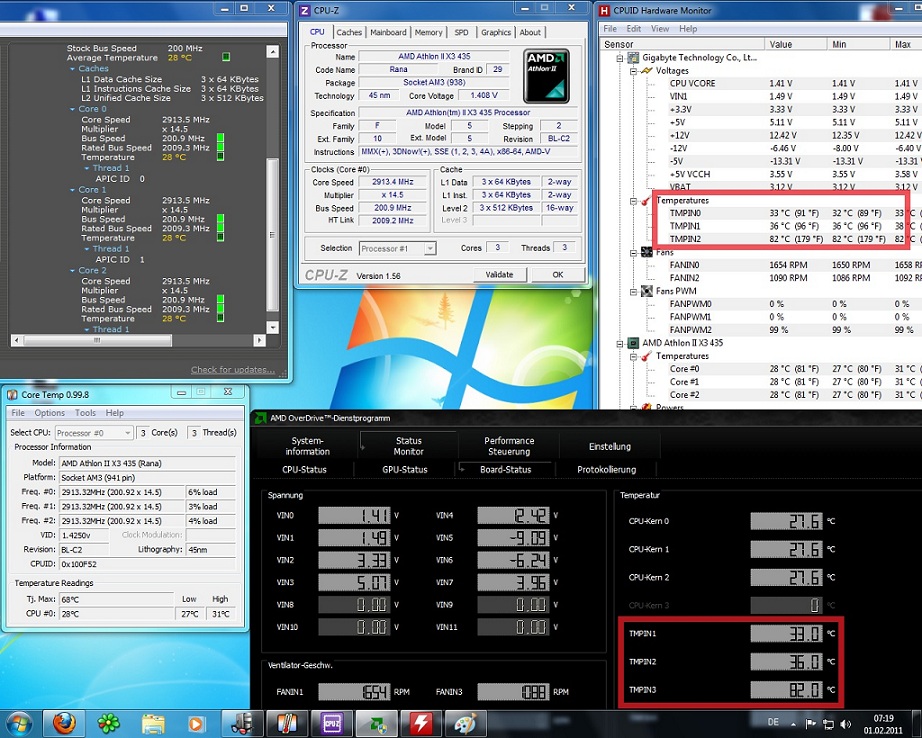Open Core Temp Options menu
922x738 pixels.
(x=49, y=413)
